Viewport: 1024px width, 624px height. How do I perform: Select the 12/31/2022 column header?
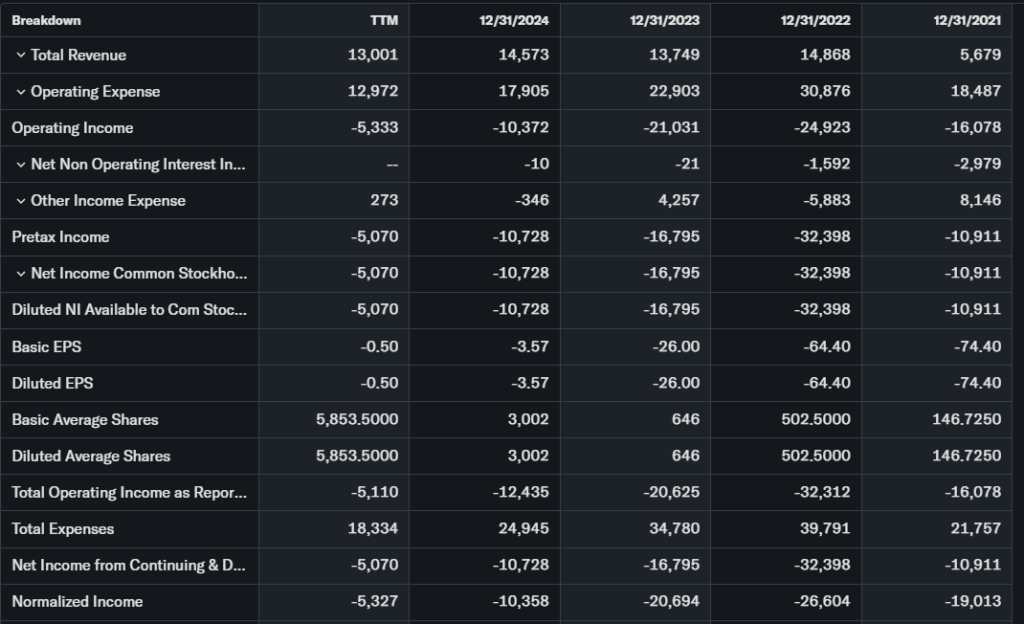tap(816, 20)
